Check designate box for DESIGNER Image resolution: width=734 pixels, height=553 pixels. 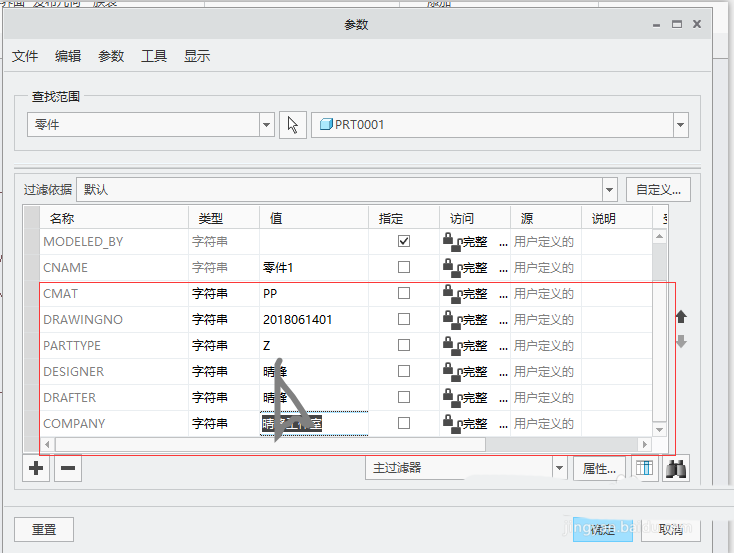404,371
